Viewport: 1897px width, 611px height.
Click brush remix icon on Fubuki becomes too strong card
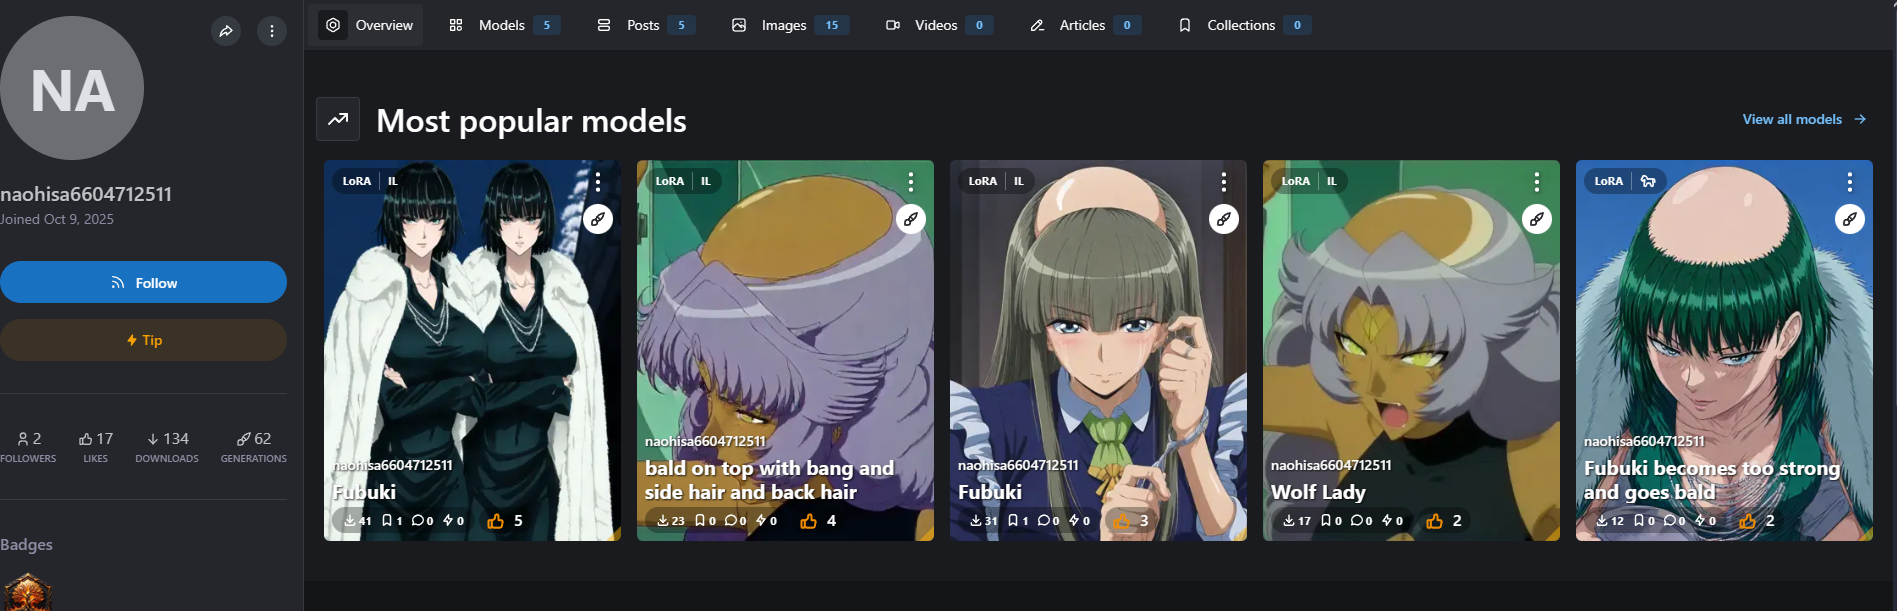pos(1850,219)
